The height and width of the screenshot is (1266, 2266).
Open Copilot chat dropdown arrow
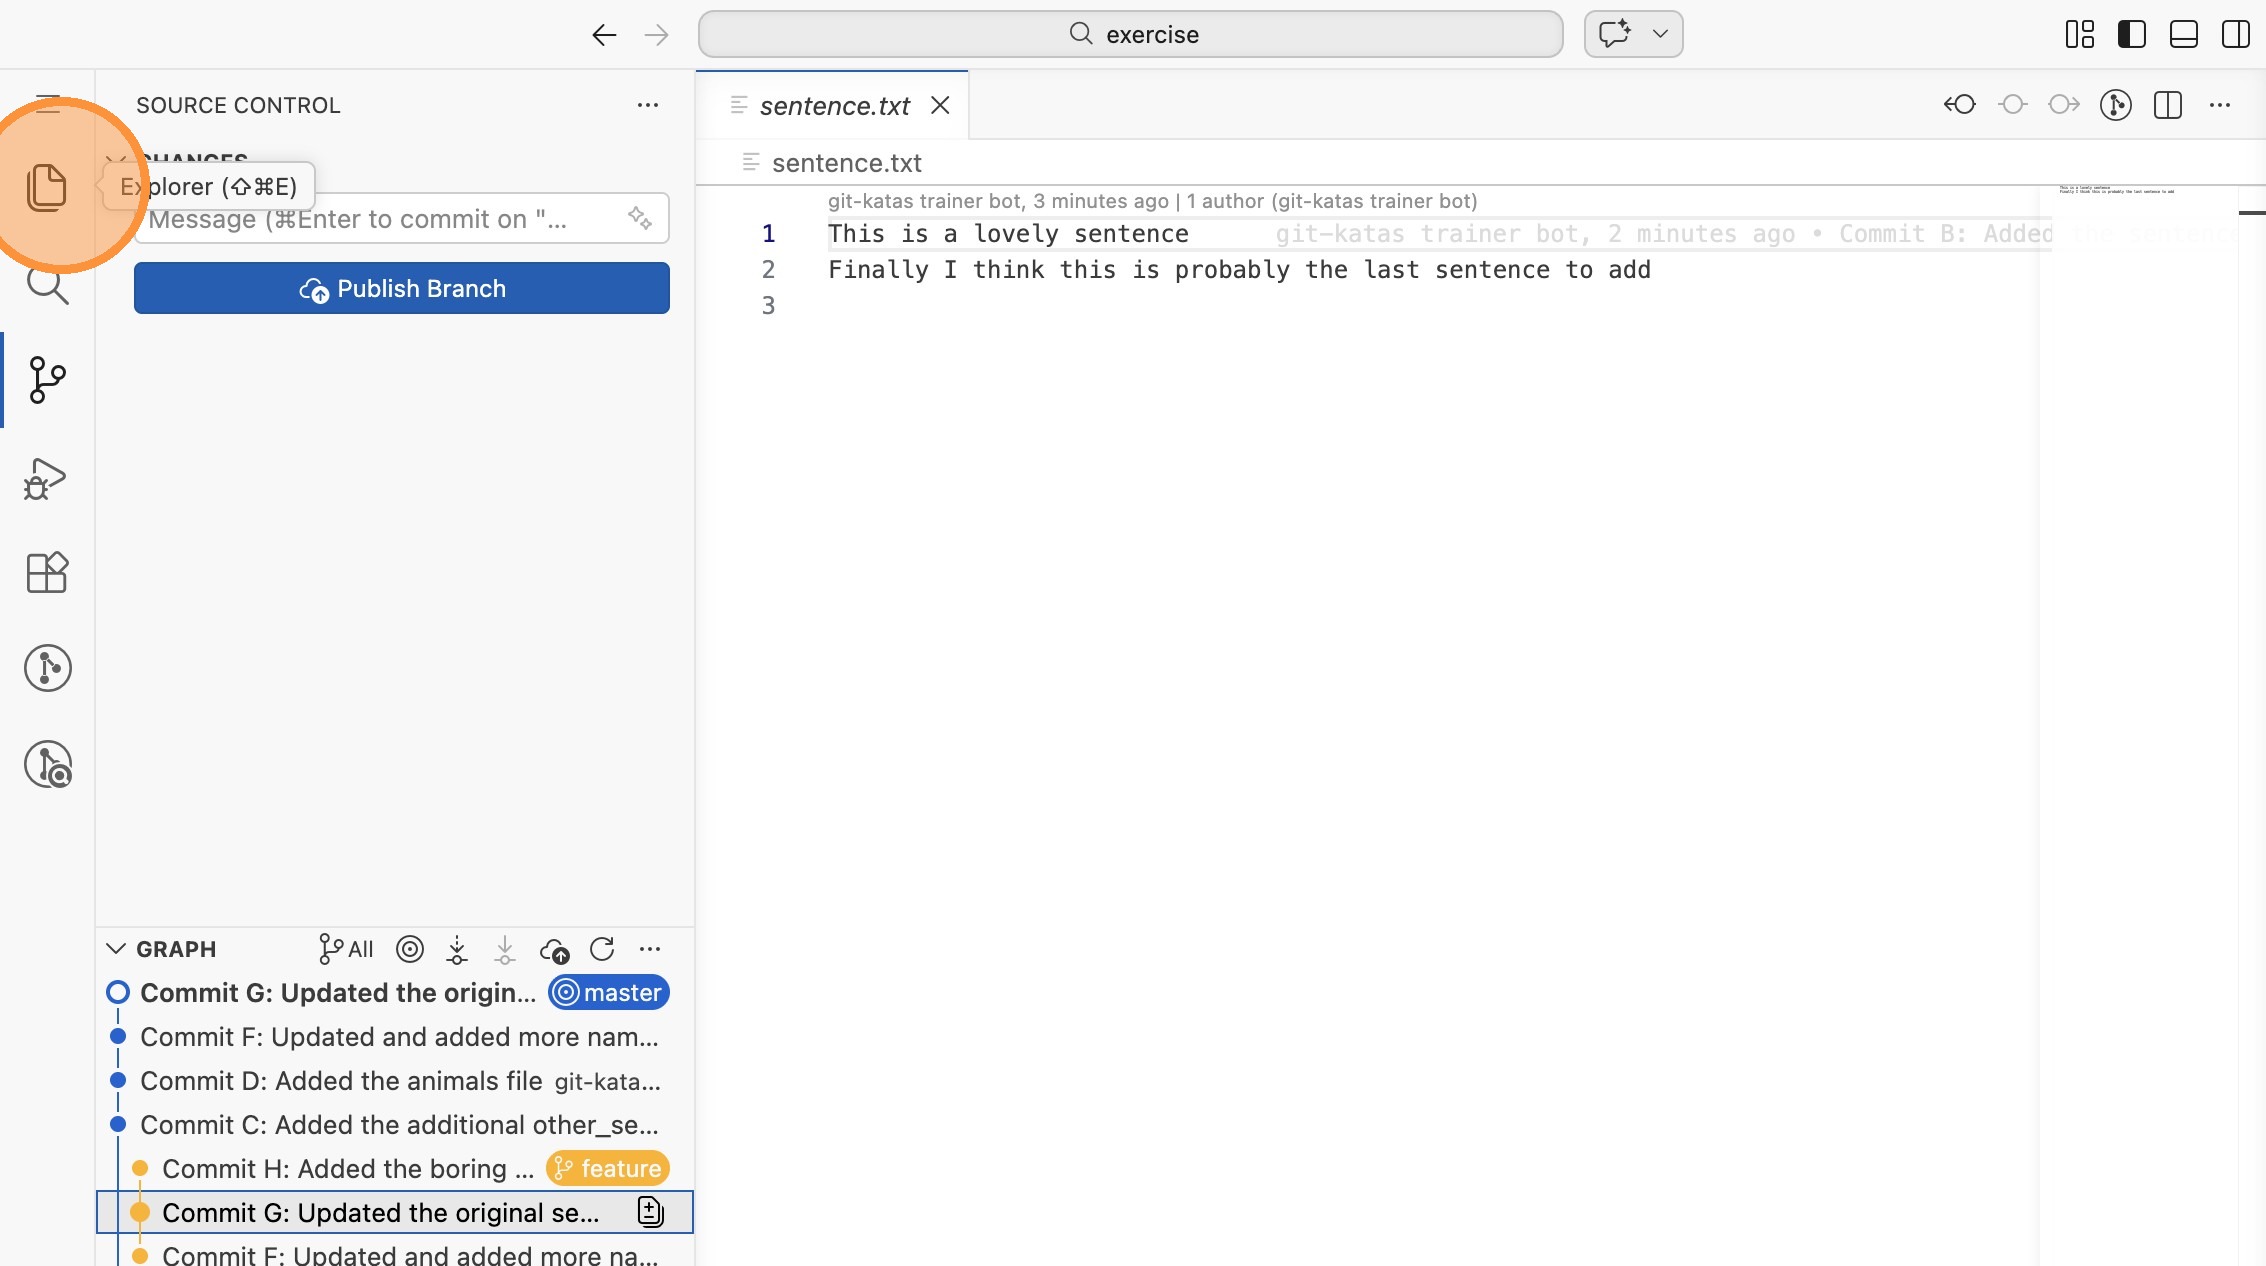[1660, 34]
